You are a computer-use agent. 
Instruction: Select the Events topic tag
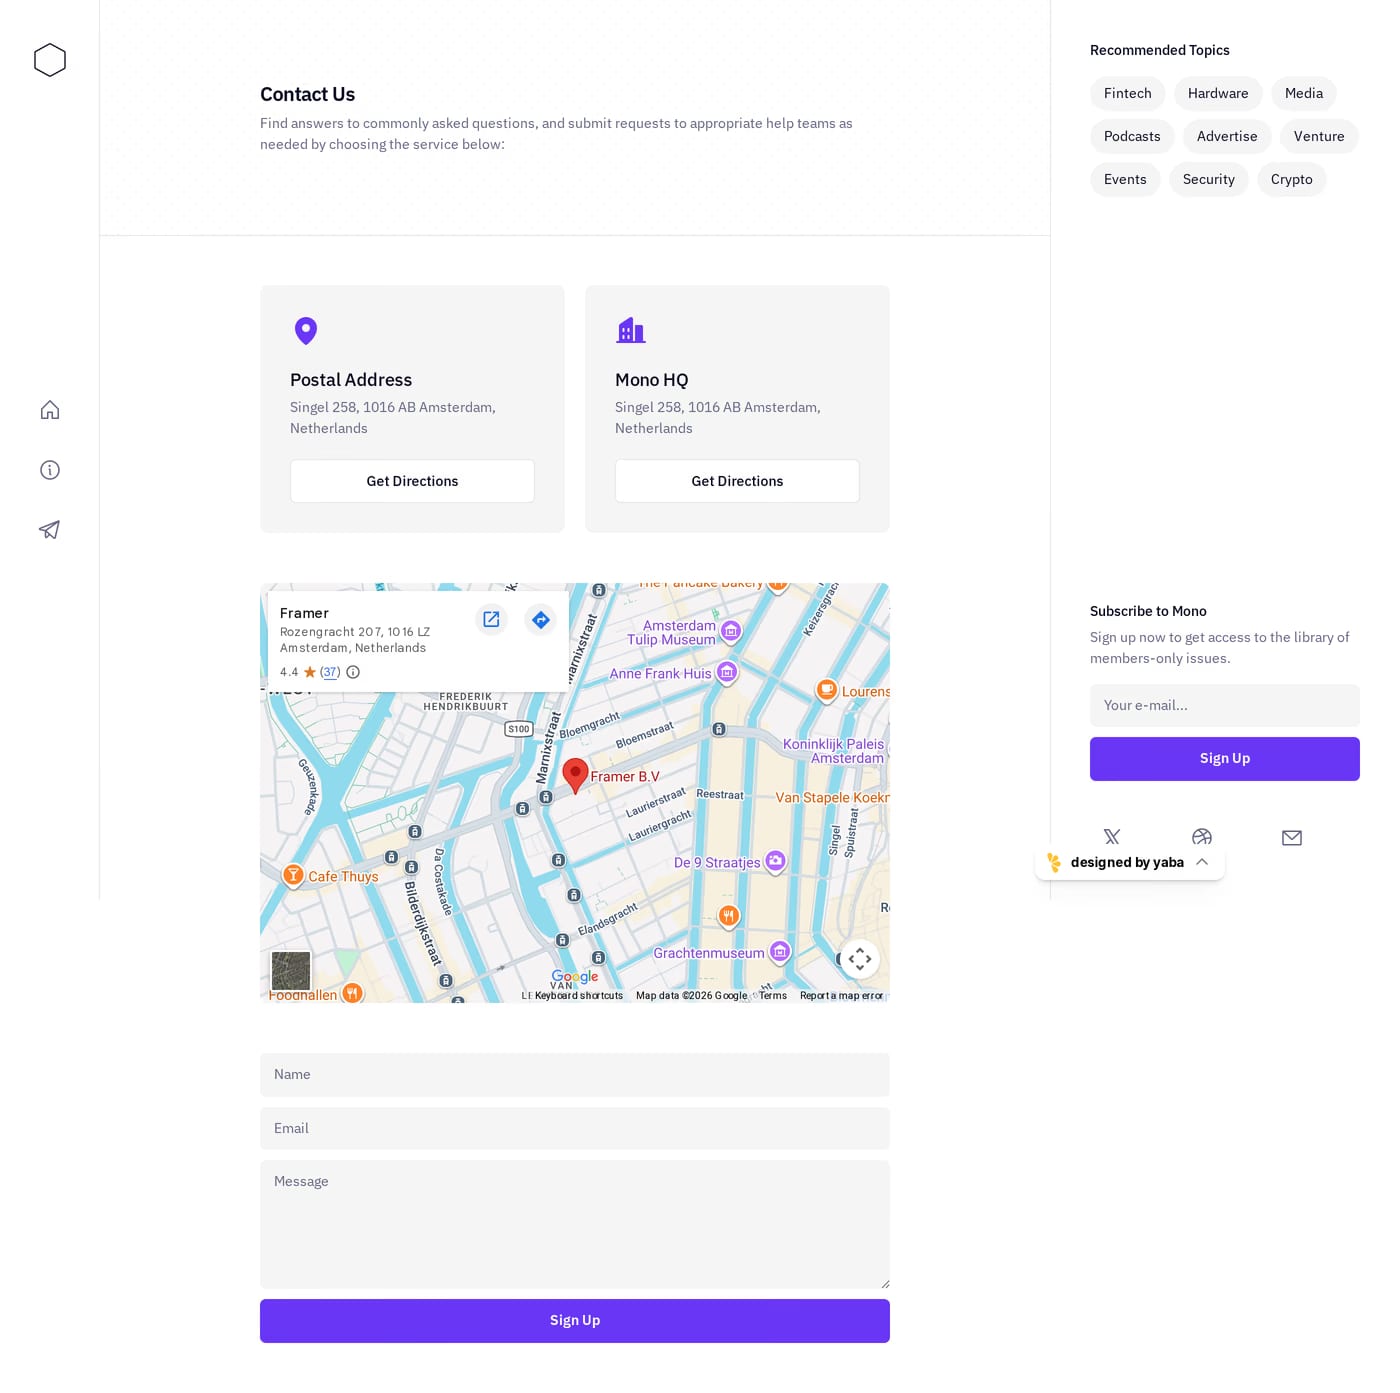pyautogui.click(x=1125, y=179)
